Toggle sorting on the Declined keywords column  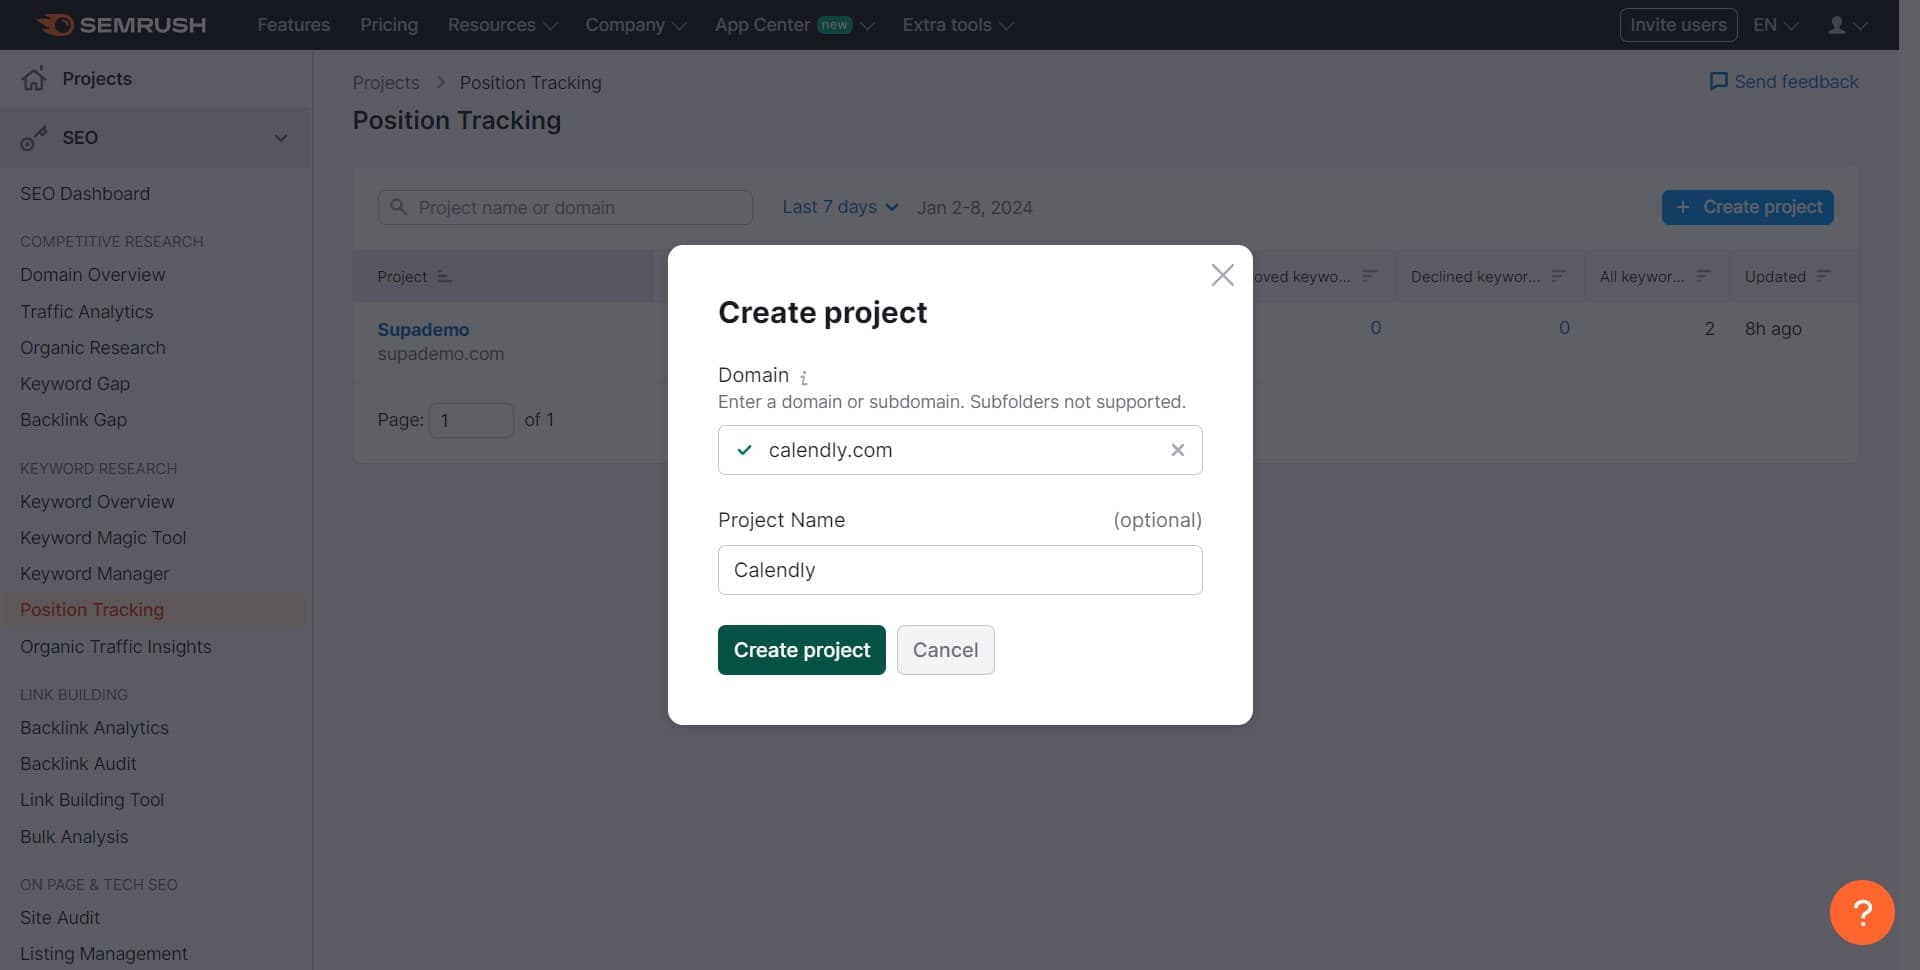pos(1560,275)
